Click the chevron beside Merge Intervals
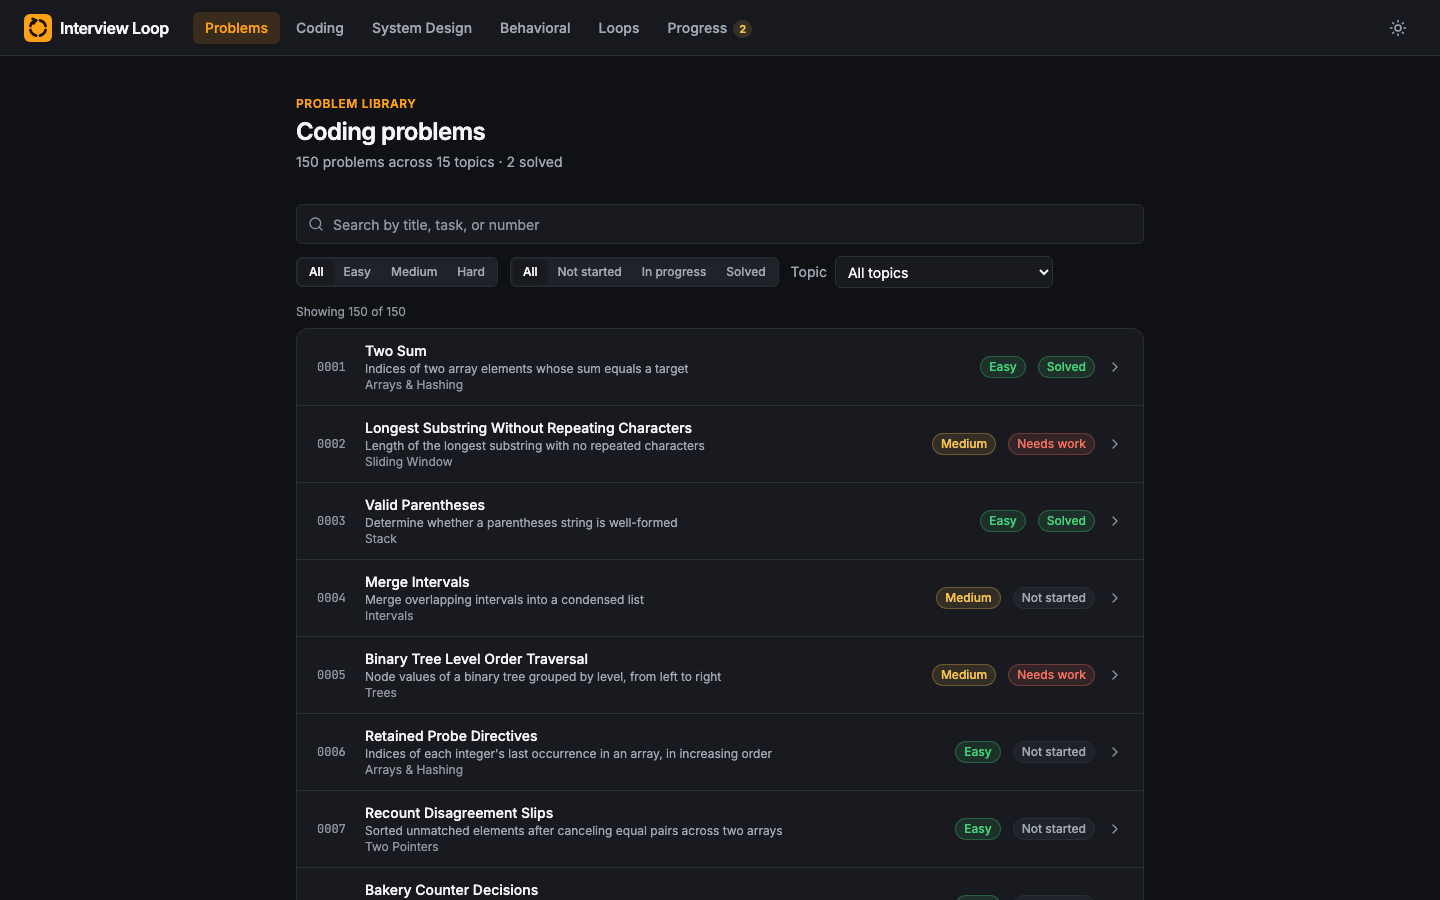Image resolution: width=1440 pixels, height=900 pixels. (1115, 598)
